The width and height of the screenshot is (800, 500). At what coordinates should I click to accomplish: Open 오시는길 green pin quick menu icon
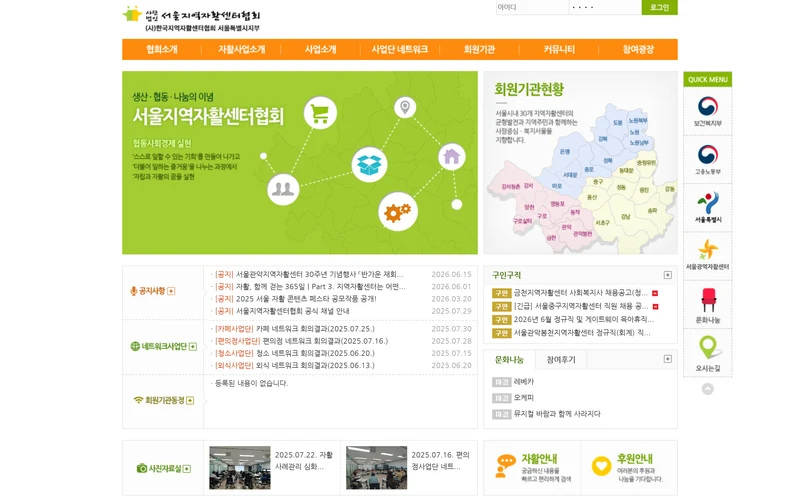coord(708,353)
